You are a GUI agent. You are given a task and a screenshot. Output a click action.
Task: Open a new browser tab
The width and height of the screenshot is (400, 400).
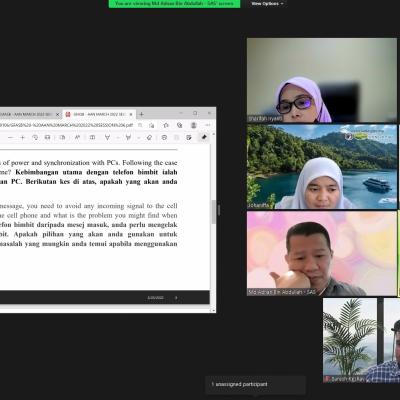(141, 114)
